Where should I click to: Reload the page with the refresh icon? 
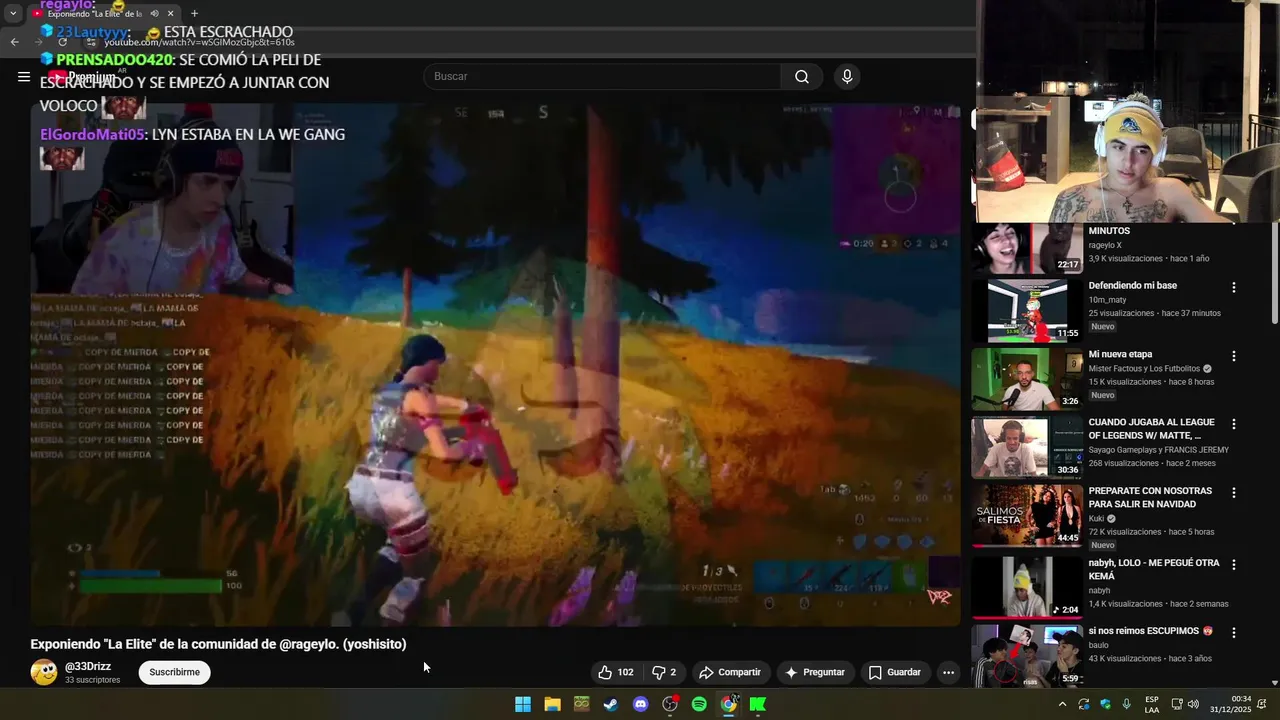coord(63,42)
